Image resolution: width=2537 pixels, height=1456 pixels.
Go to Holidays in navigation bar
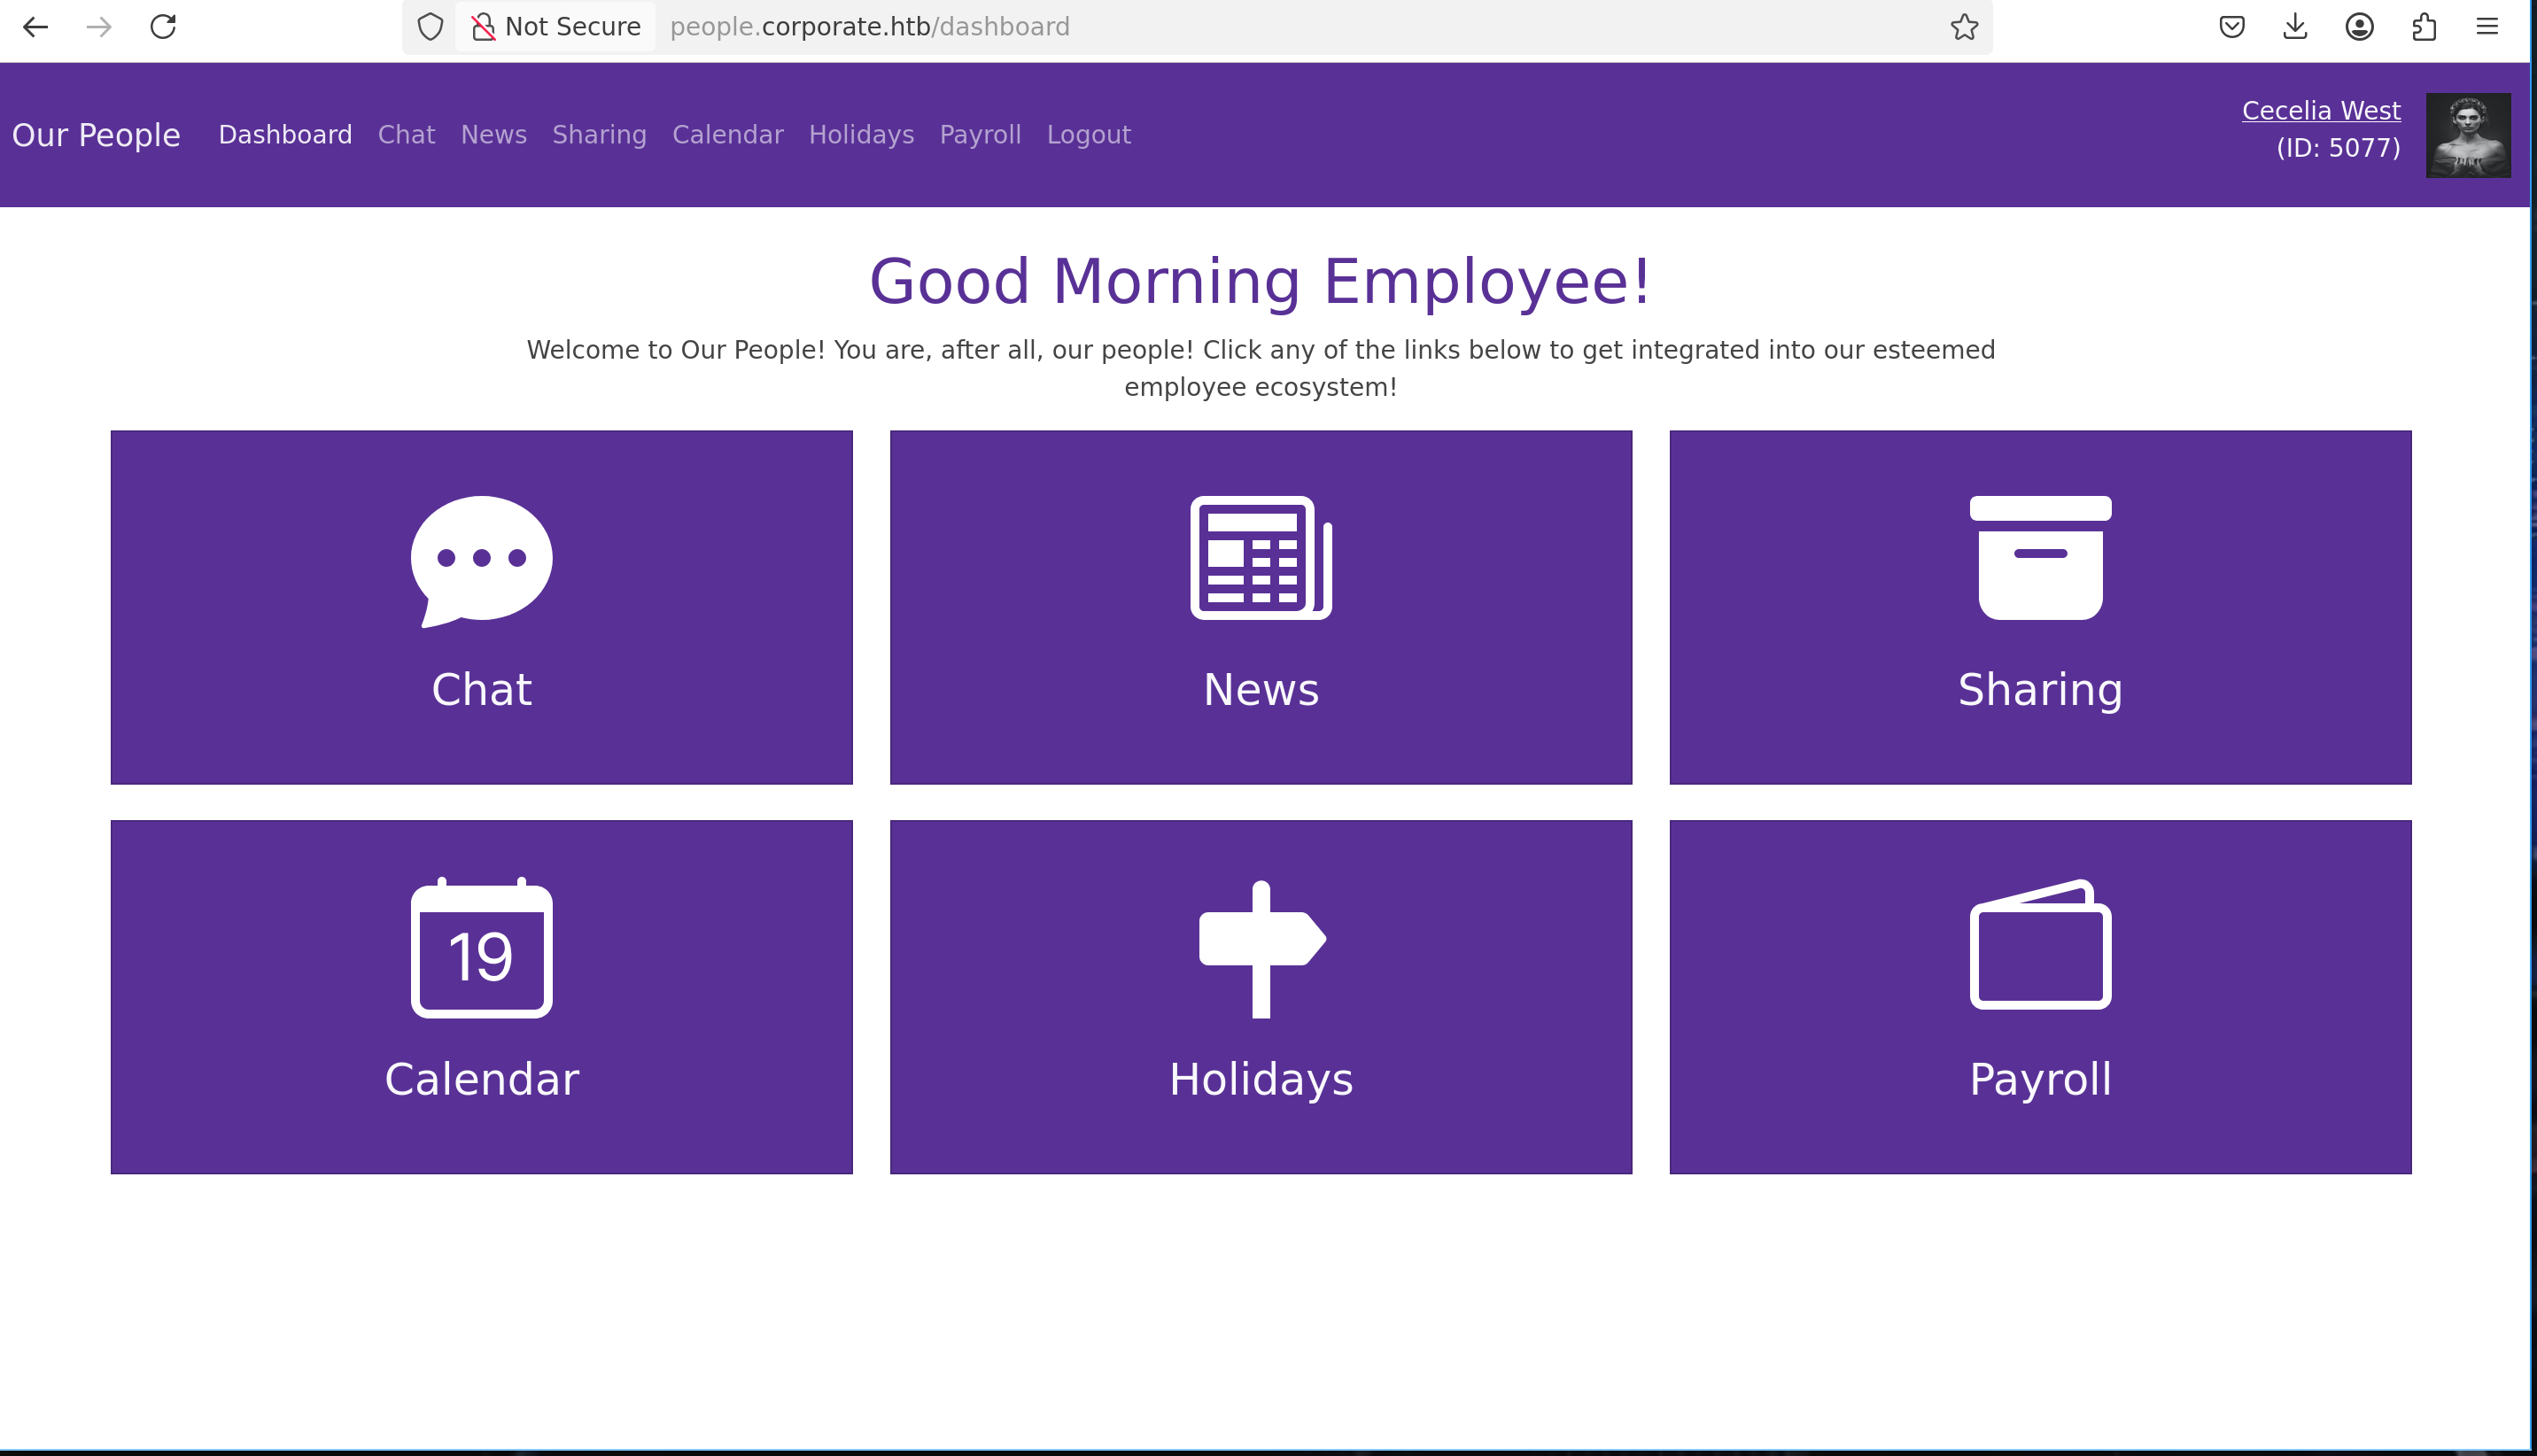click(x=861, y=135)
